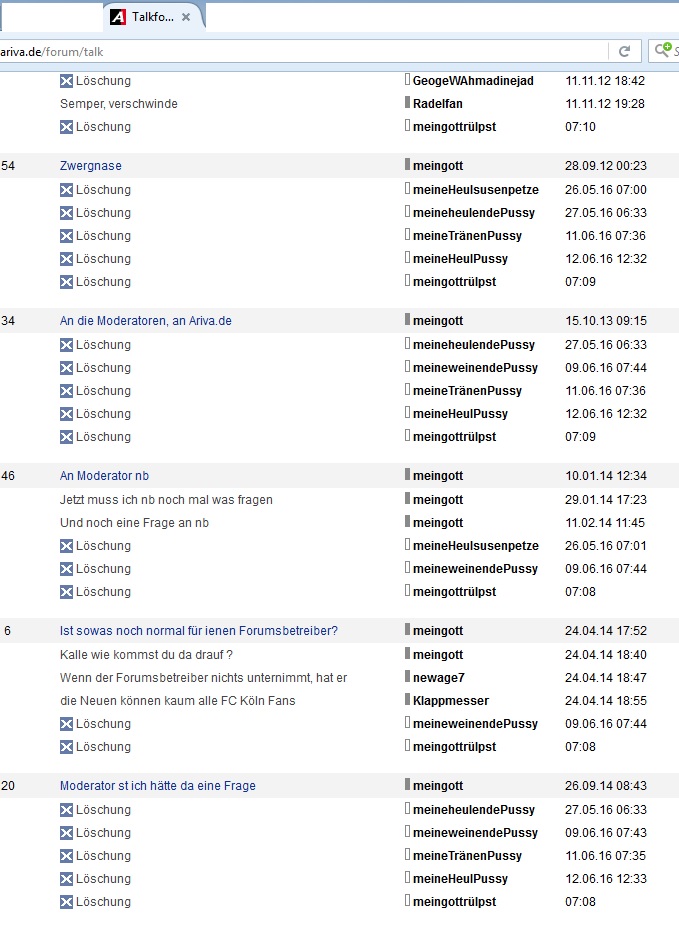Open the thread titled Zwergnase
This screenshot has width=679, height=926.
[x=91, y=166]
